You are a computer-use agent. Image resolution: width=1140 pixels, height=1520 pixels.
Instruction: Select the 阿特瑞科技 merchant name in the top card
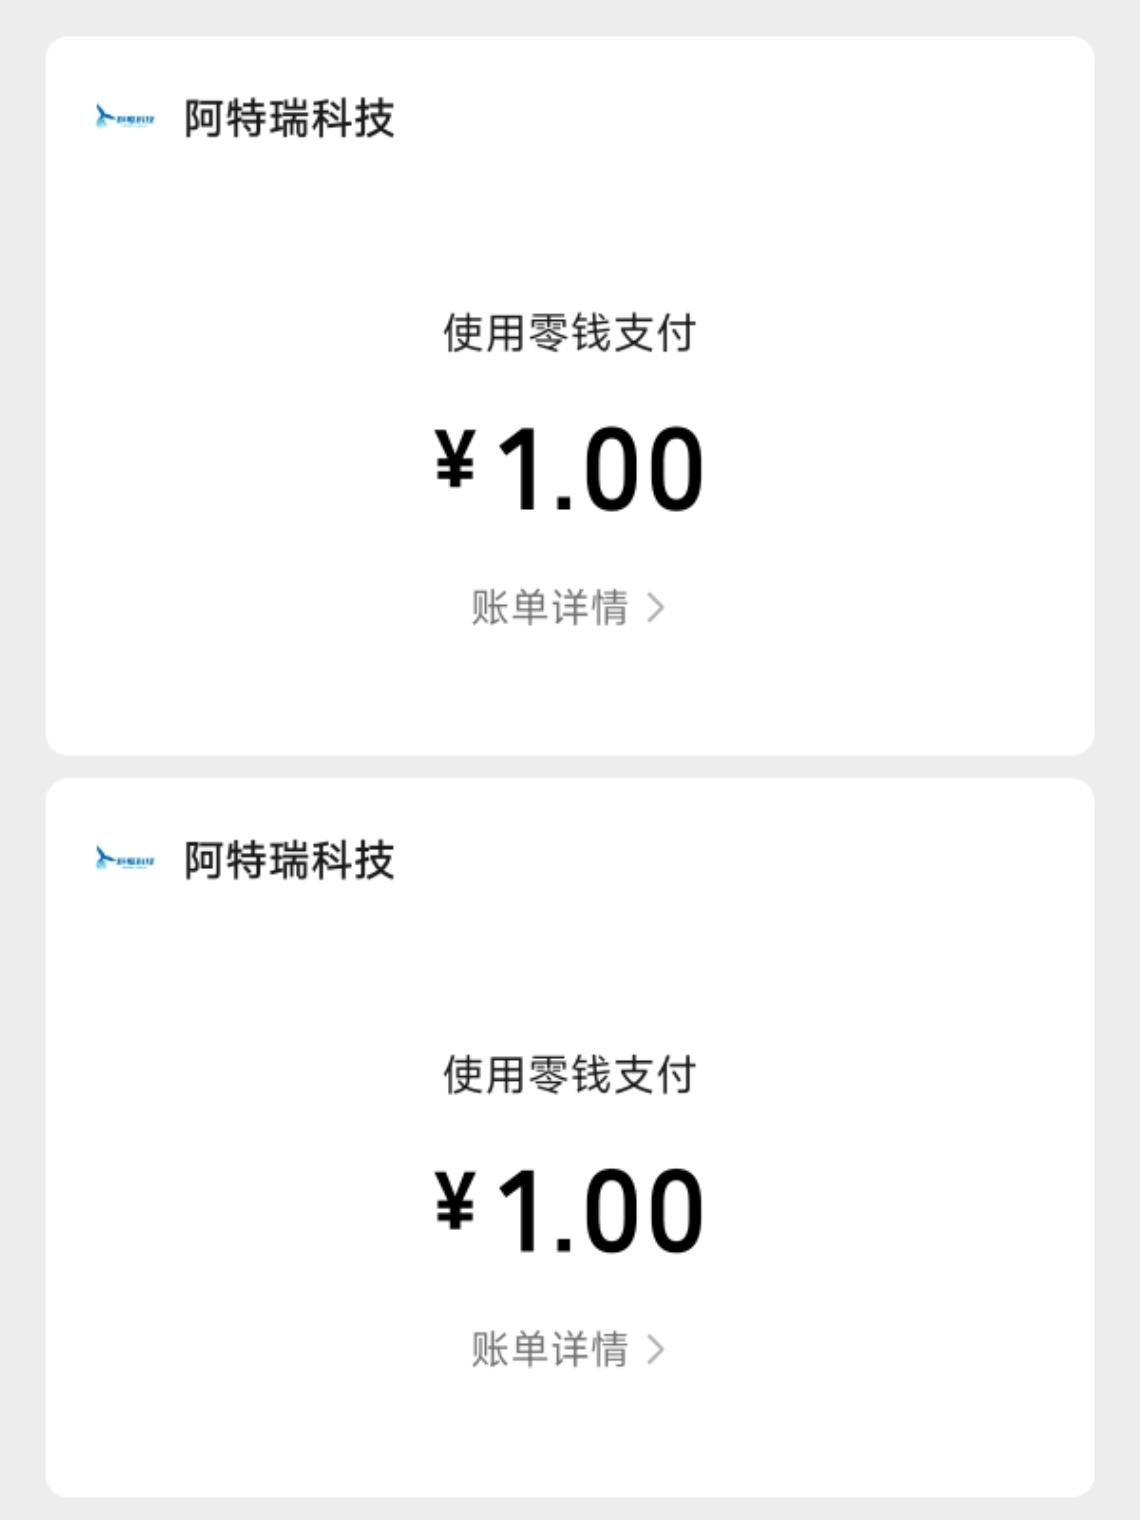coord(289,119)
